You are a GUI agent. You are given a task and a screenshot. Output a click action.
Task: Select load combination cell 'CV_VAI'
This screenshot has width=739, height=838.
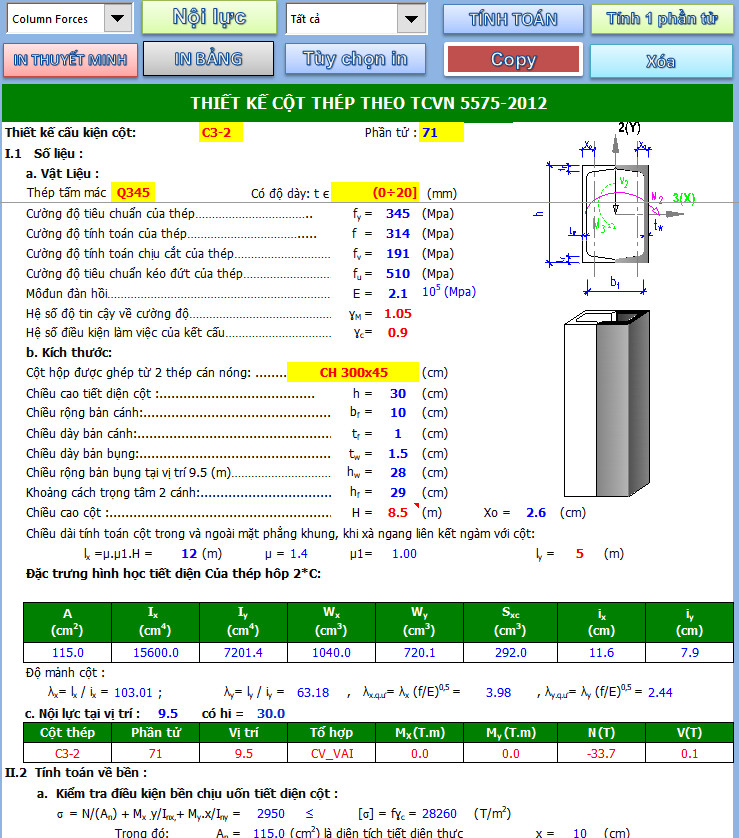tap(331, 754)
